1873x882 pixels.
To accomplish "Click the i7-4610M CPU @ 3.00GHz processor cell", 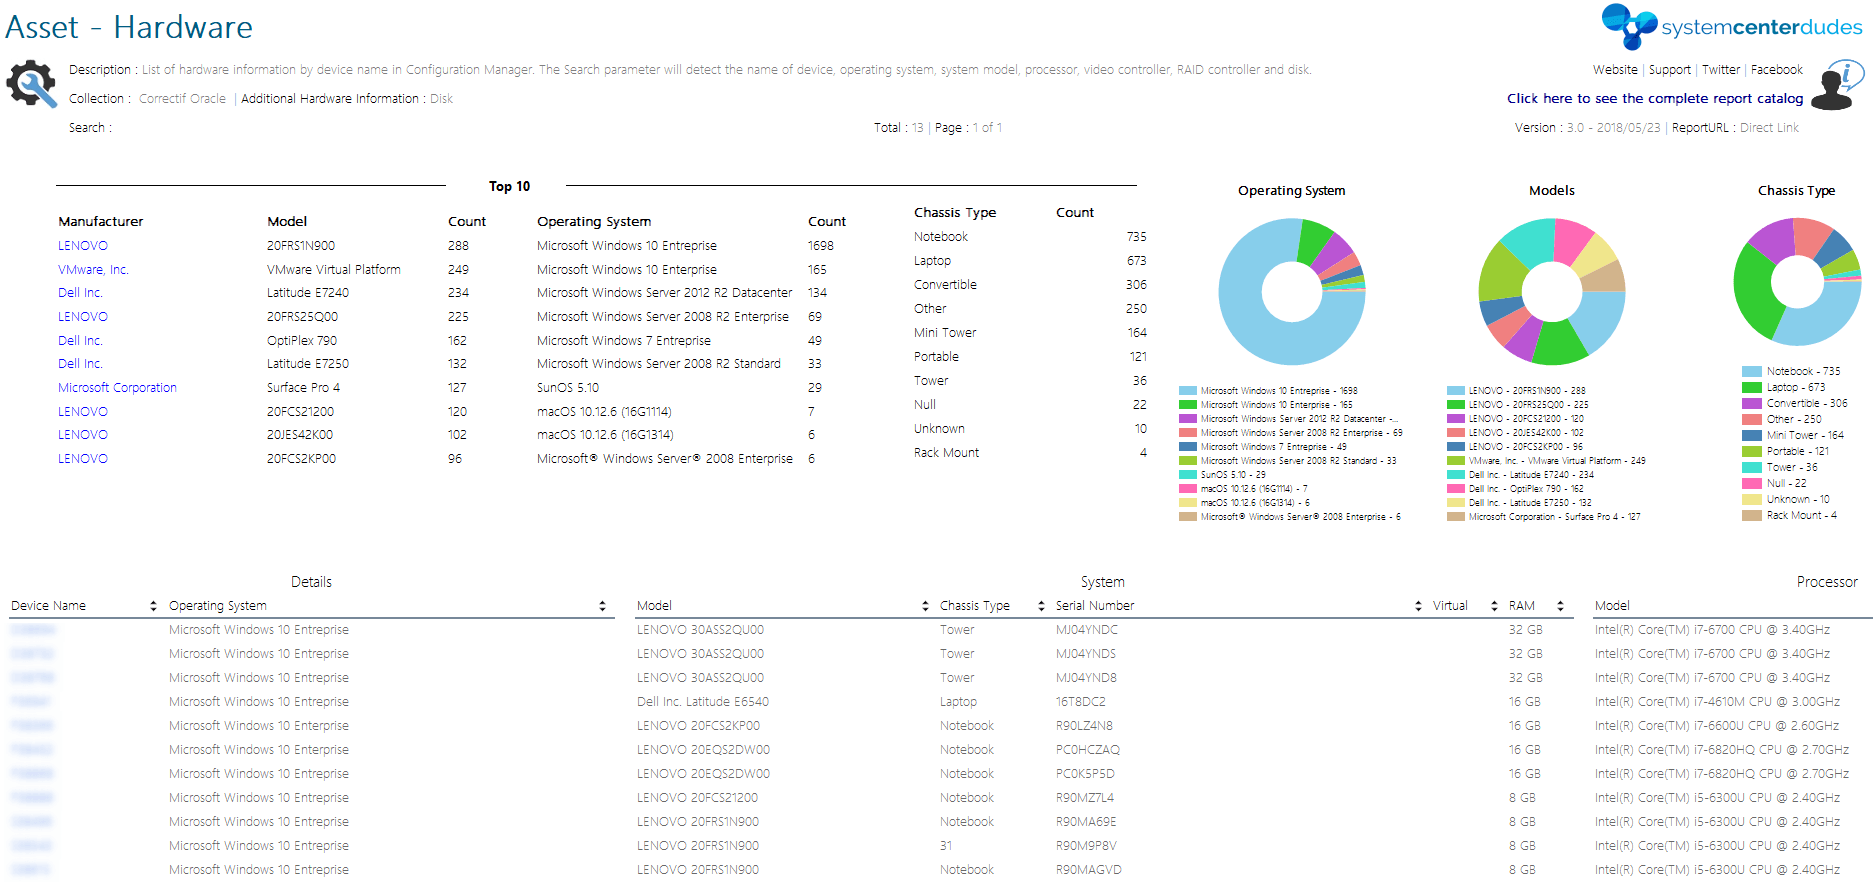I will (x=1717, y=702).
